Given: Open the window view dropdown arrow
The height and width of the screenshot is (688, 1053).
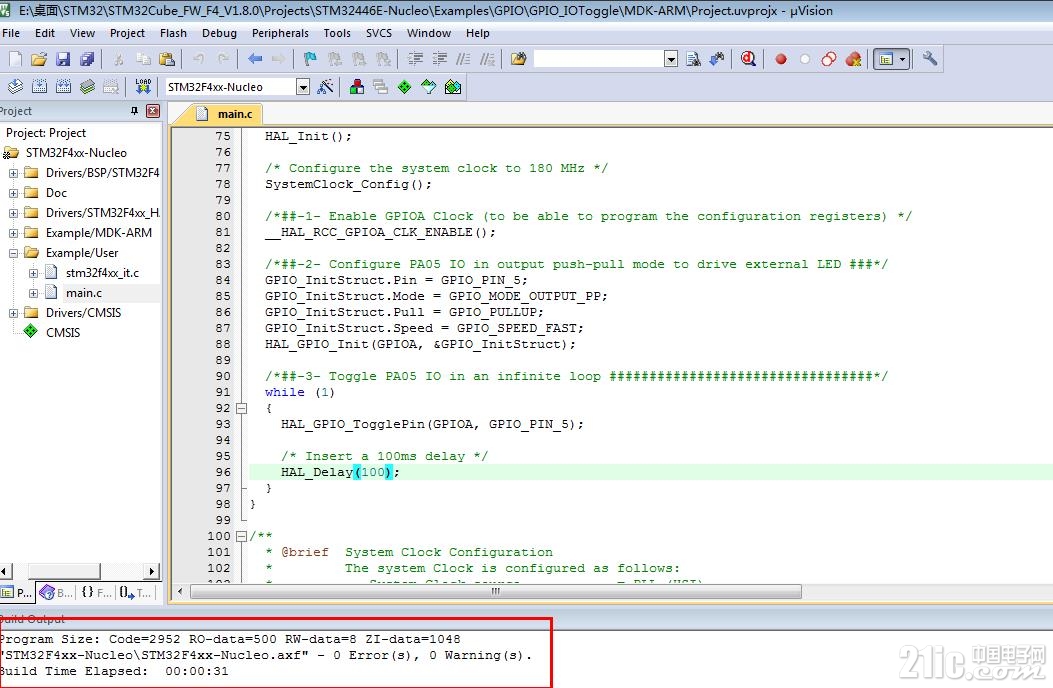Looking at the screenshot, I should (903, 59).
